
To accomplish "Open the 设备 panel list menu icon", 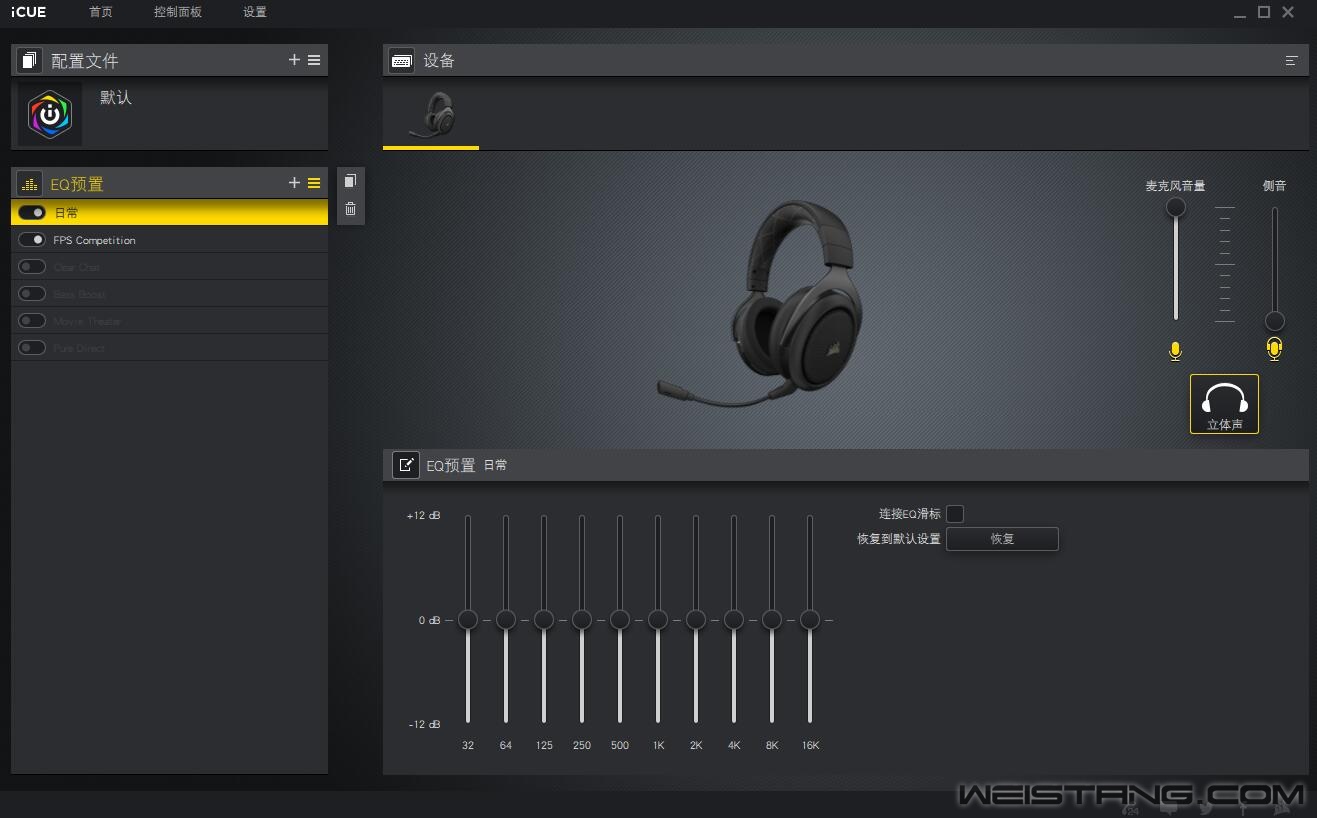I will (1291, 61).
